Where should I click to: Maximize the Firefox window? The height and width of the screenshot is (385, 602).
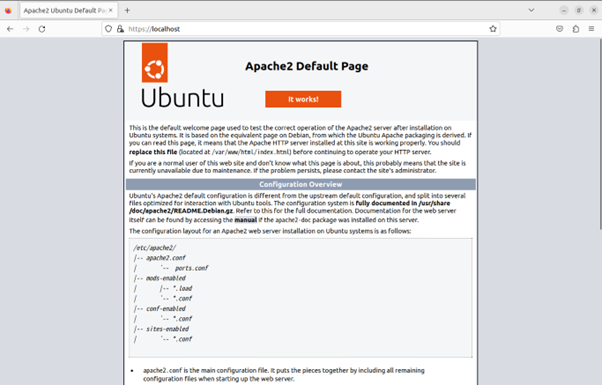click(x=579, y=10)
